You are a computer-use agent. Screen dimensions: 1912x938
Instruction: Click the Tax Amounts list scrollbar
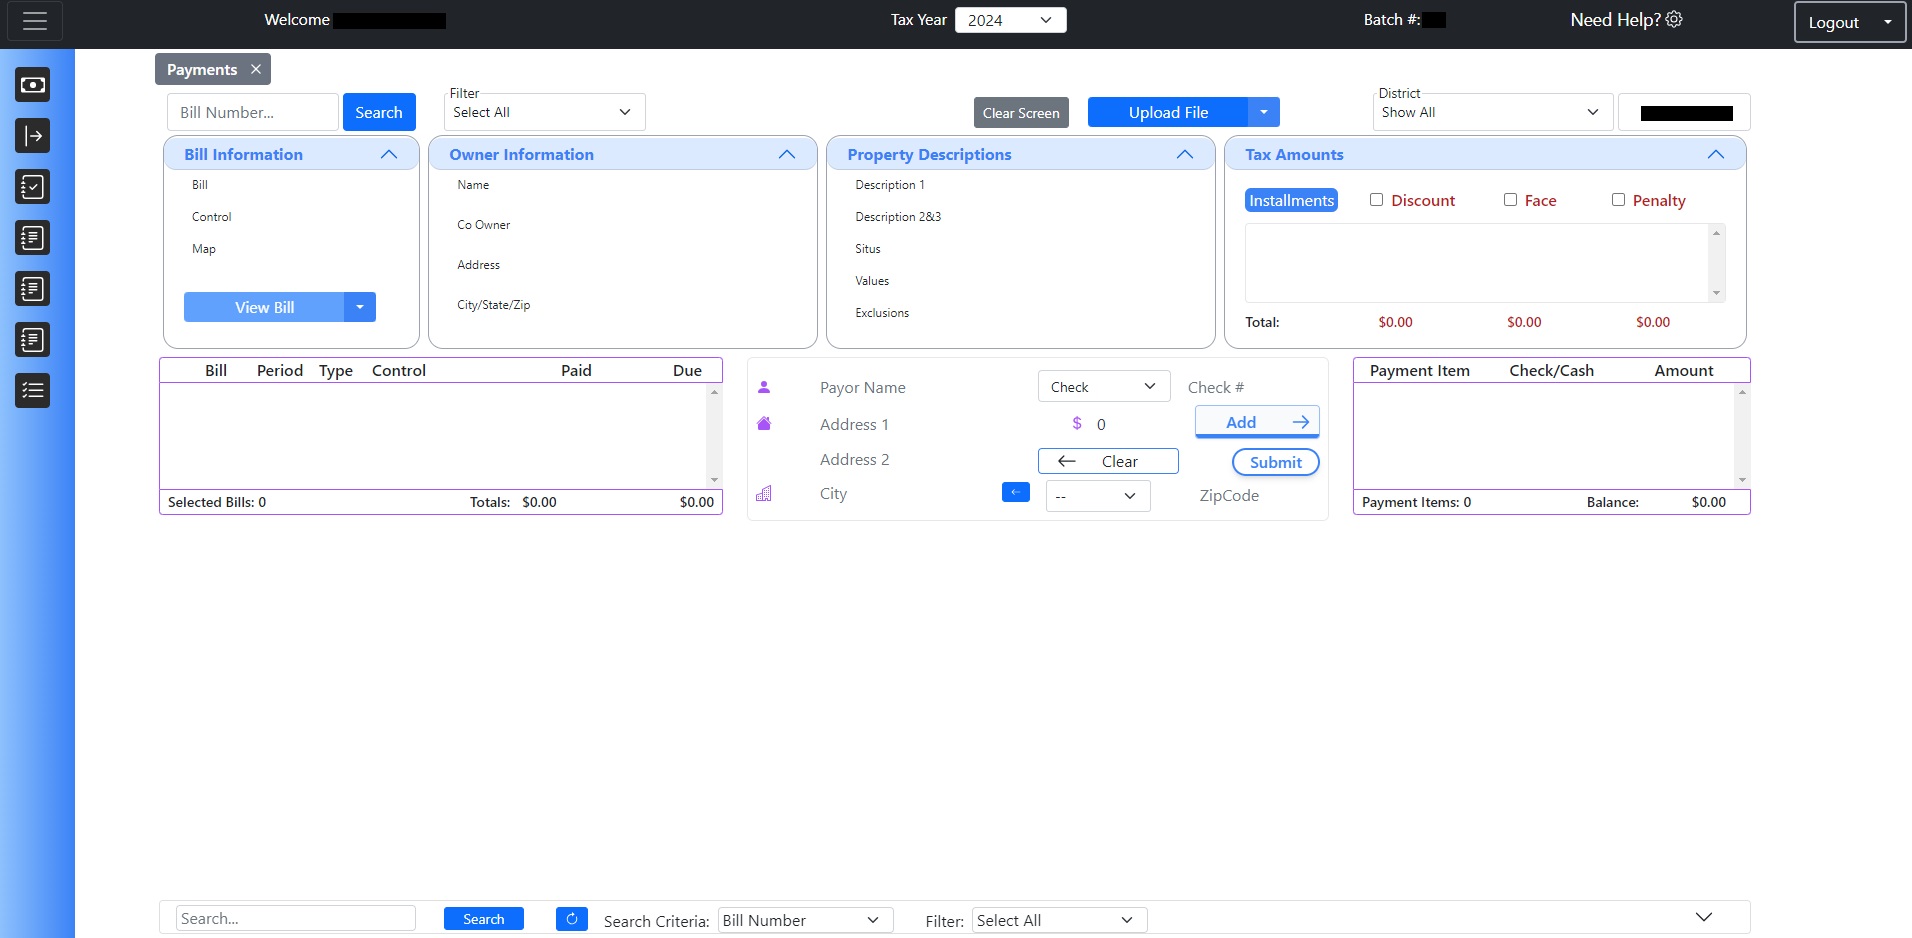[x=1716, y=263]
